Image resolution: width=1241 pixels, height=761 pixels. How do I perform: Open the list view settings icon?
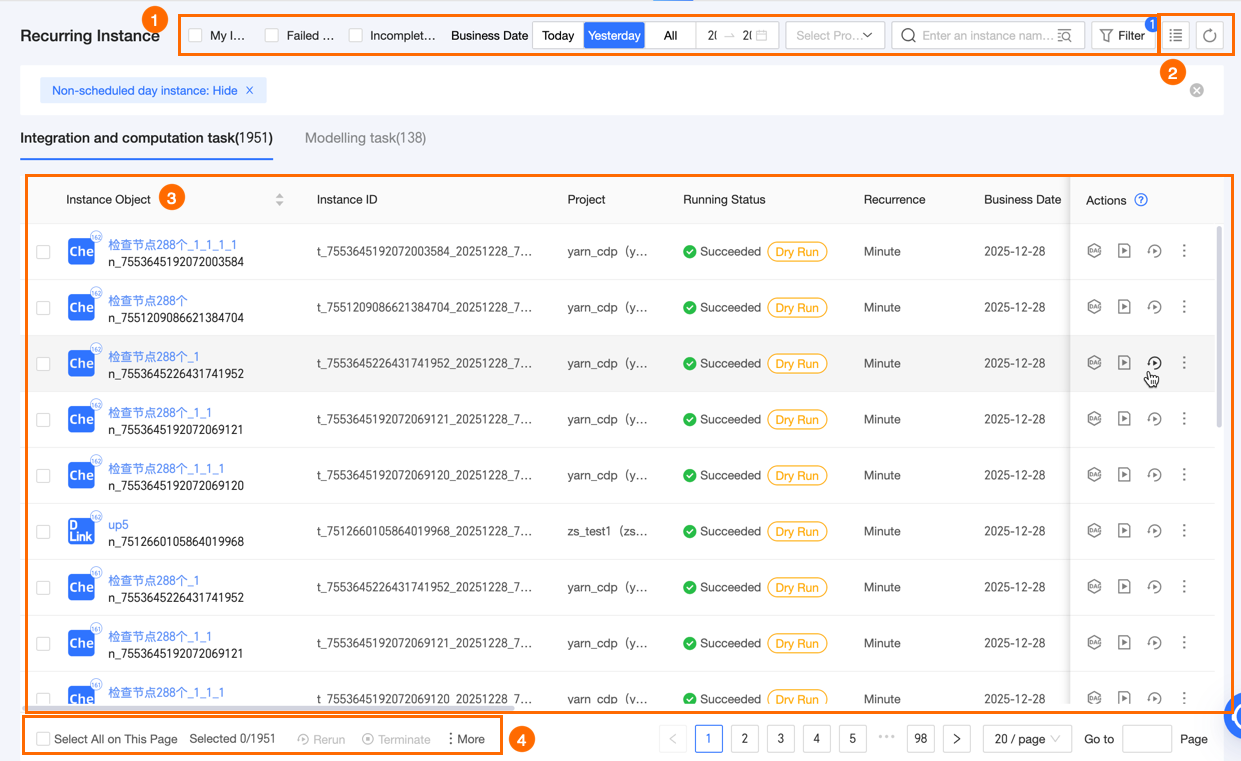[1176, 36]
